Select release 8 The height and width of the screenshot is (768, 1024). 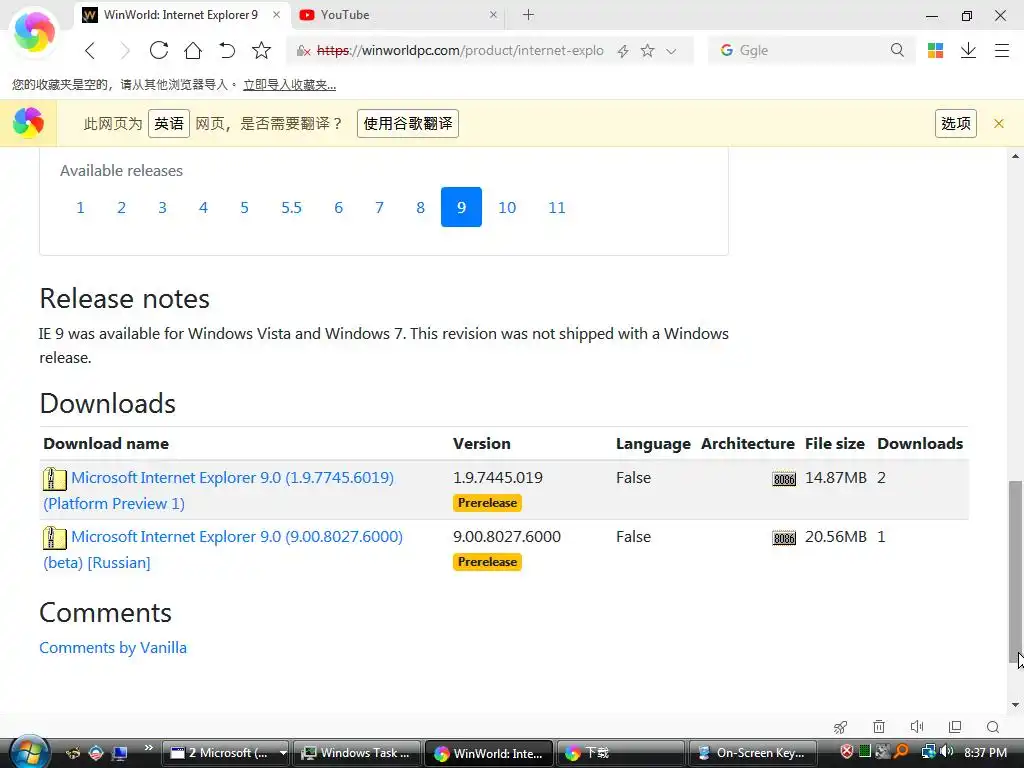[x=421, y=208]
